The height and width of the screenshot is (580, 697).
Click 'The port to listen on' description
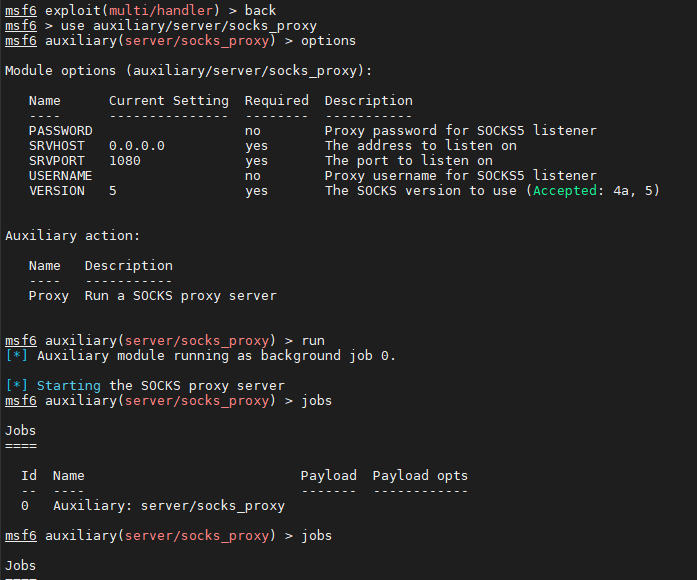click(x=409, y=161)
